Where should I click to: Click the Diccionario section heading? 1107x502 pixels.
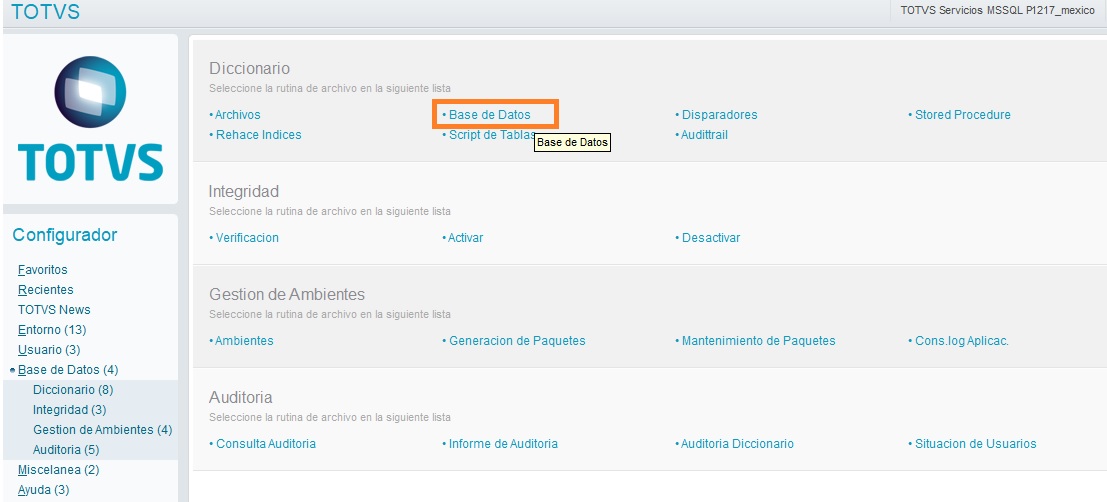point(249,68)
